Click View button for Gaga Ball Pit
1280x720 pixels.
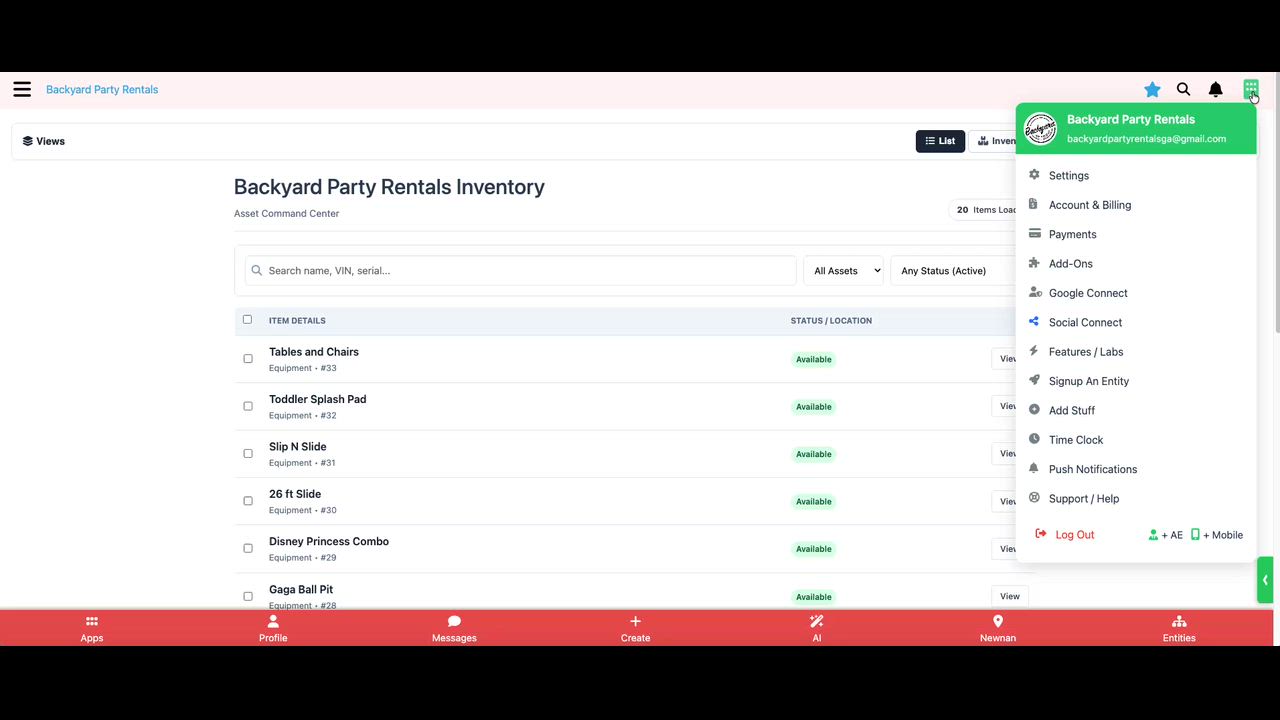(1010, 596)
